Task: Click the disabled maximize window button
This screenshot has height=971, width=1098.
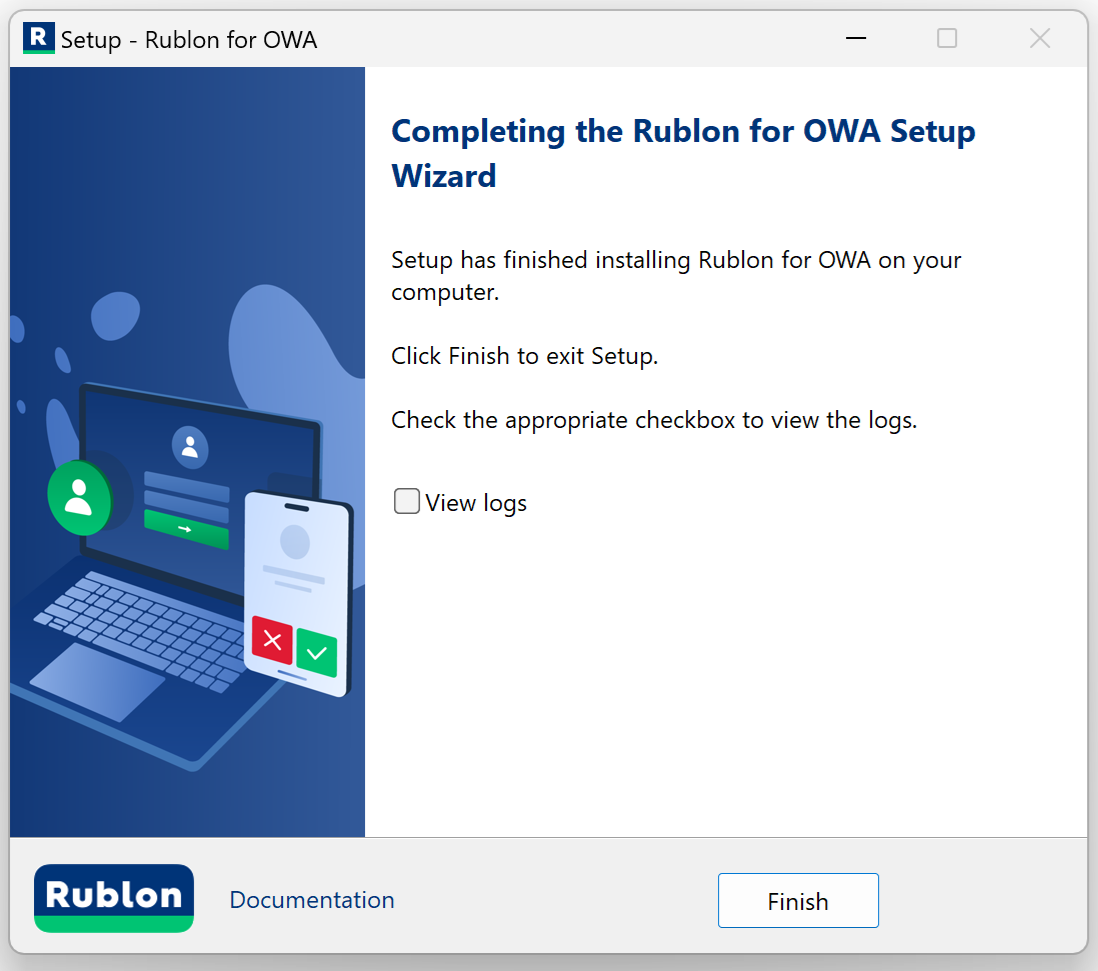Action: [947, 39]
